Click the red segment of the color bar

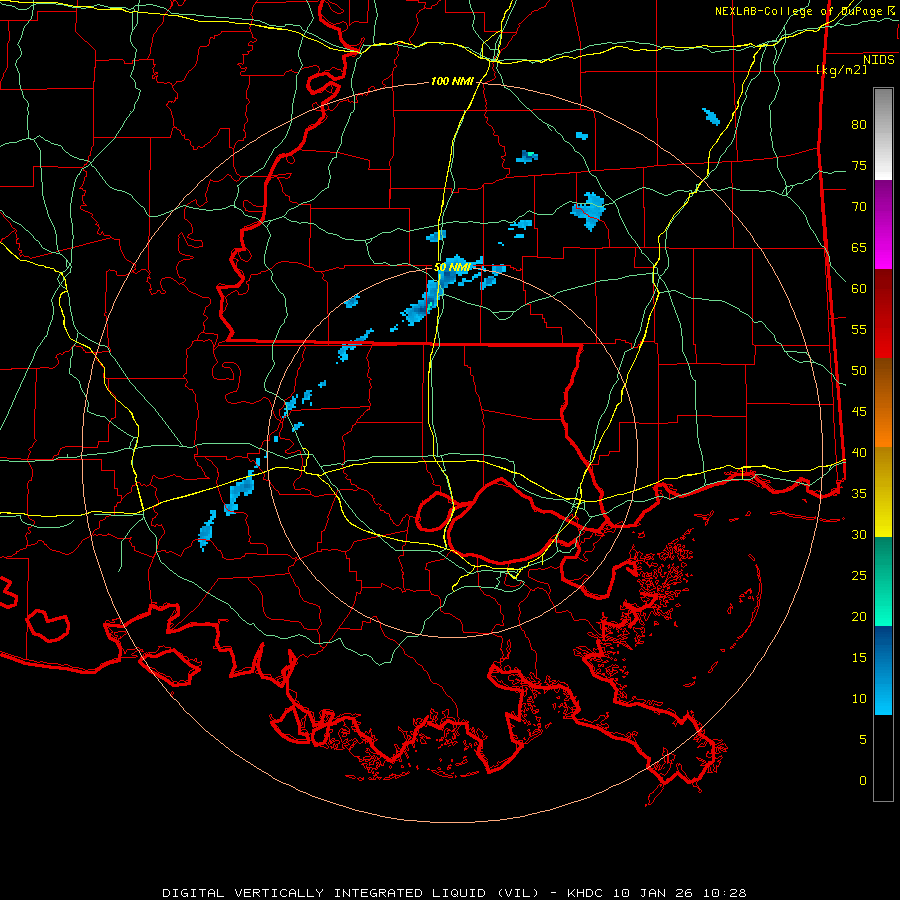pos(883,314)
